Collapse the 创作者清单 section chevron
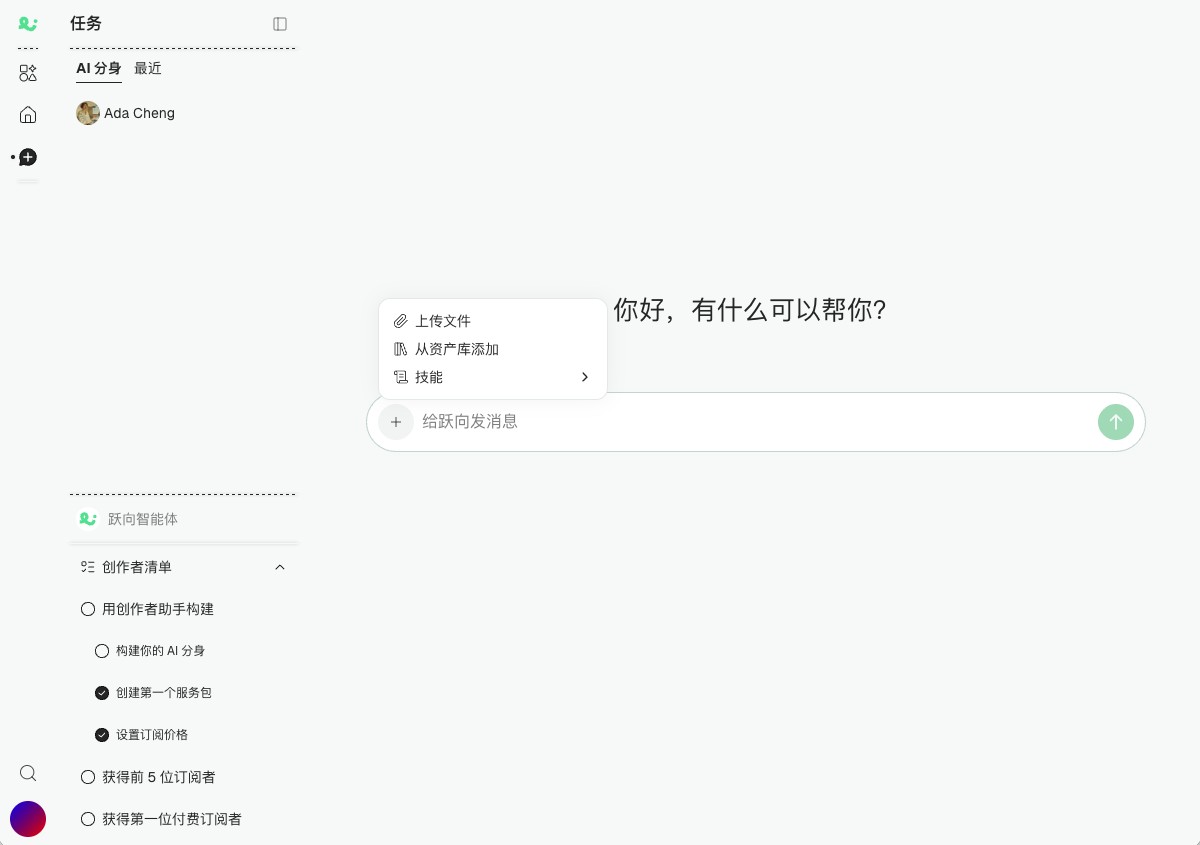Image resolution: width=1200 pixels, height=845 pixels. (x=280, y=567)
